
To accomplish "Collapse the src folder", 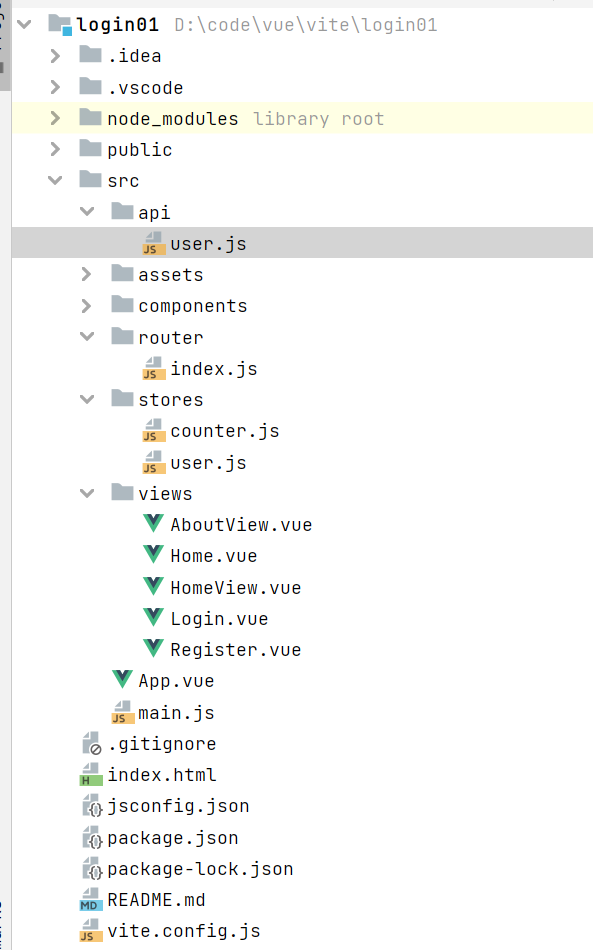I will coord(55,180).
